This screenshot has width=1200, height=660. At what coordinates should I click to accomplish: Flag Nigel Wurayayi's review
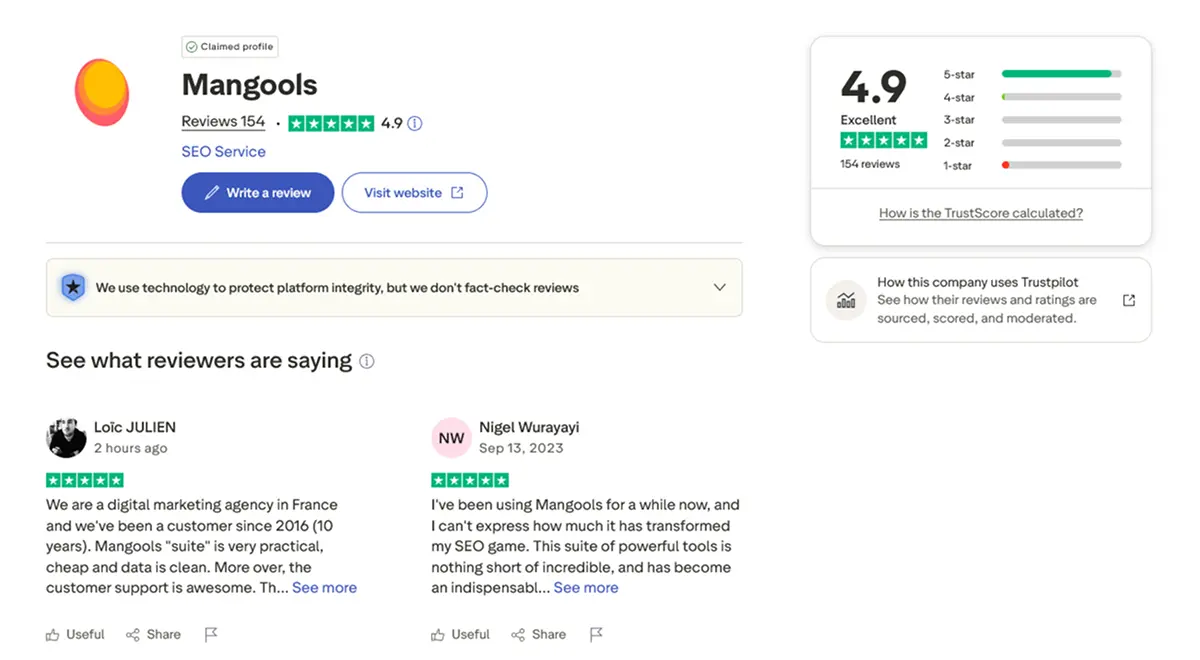coord(596,634)
